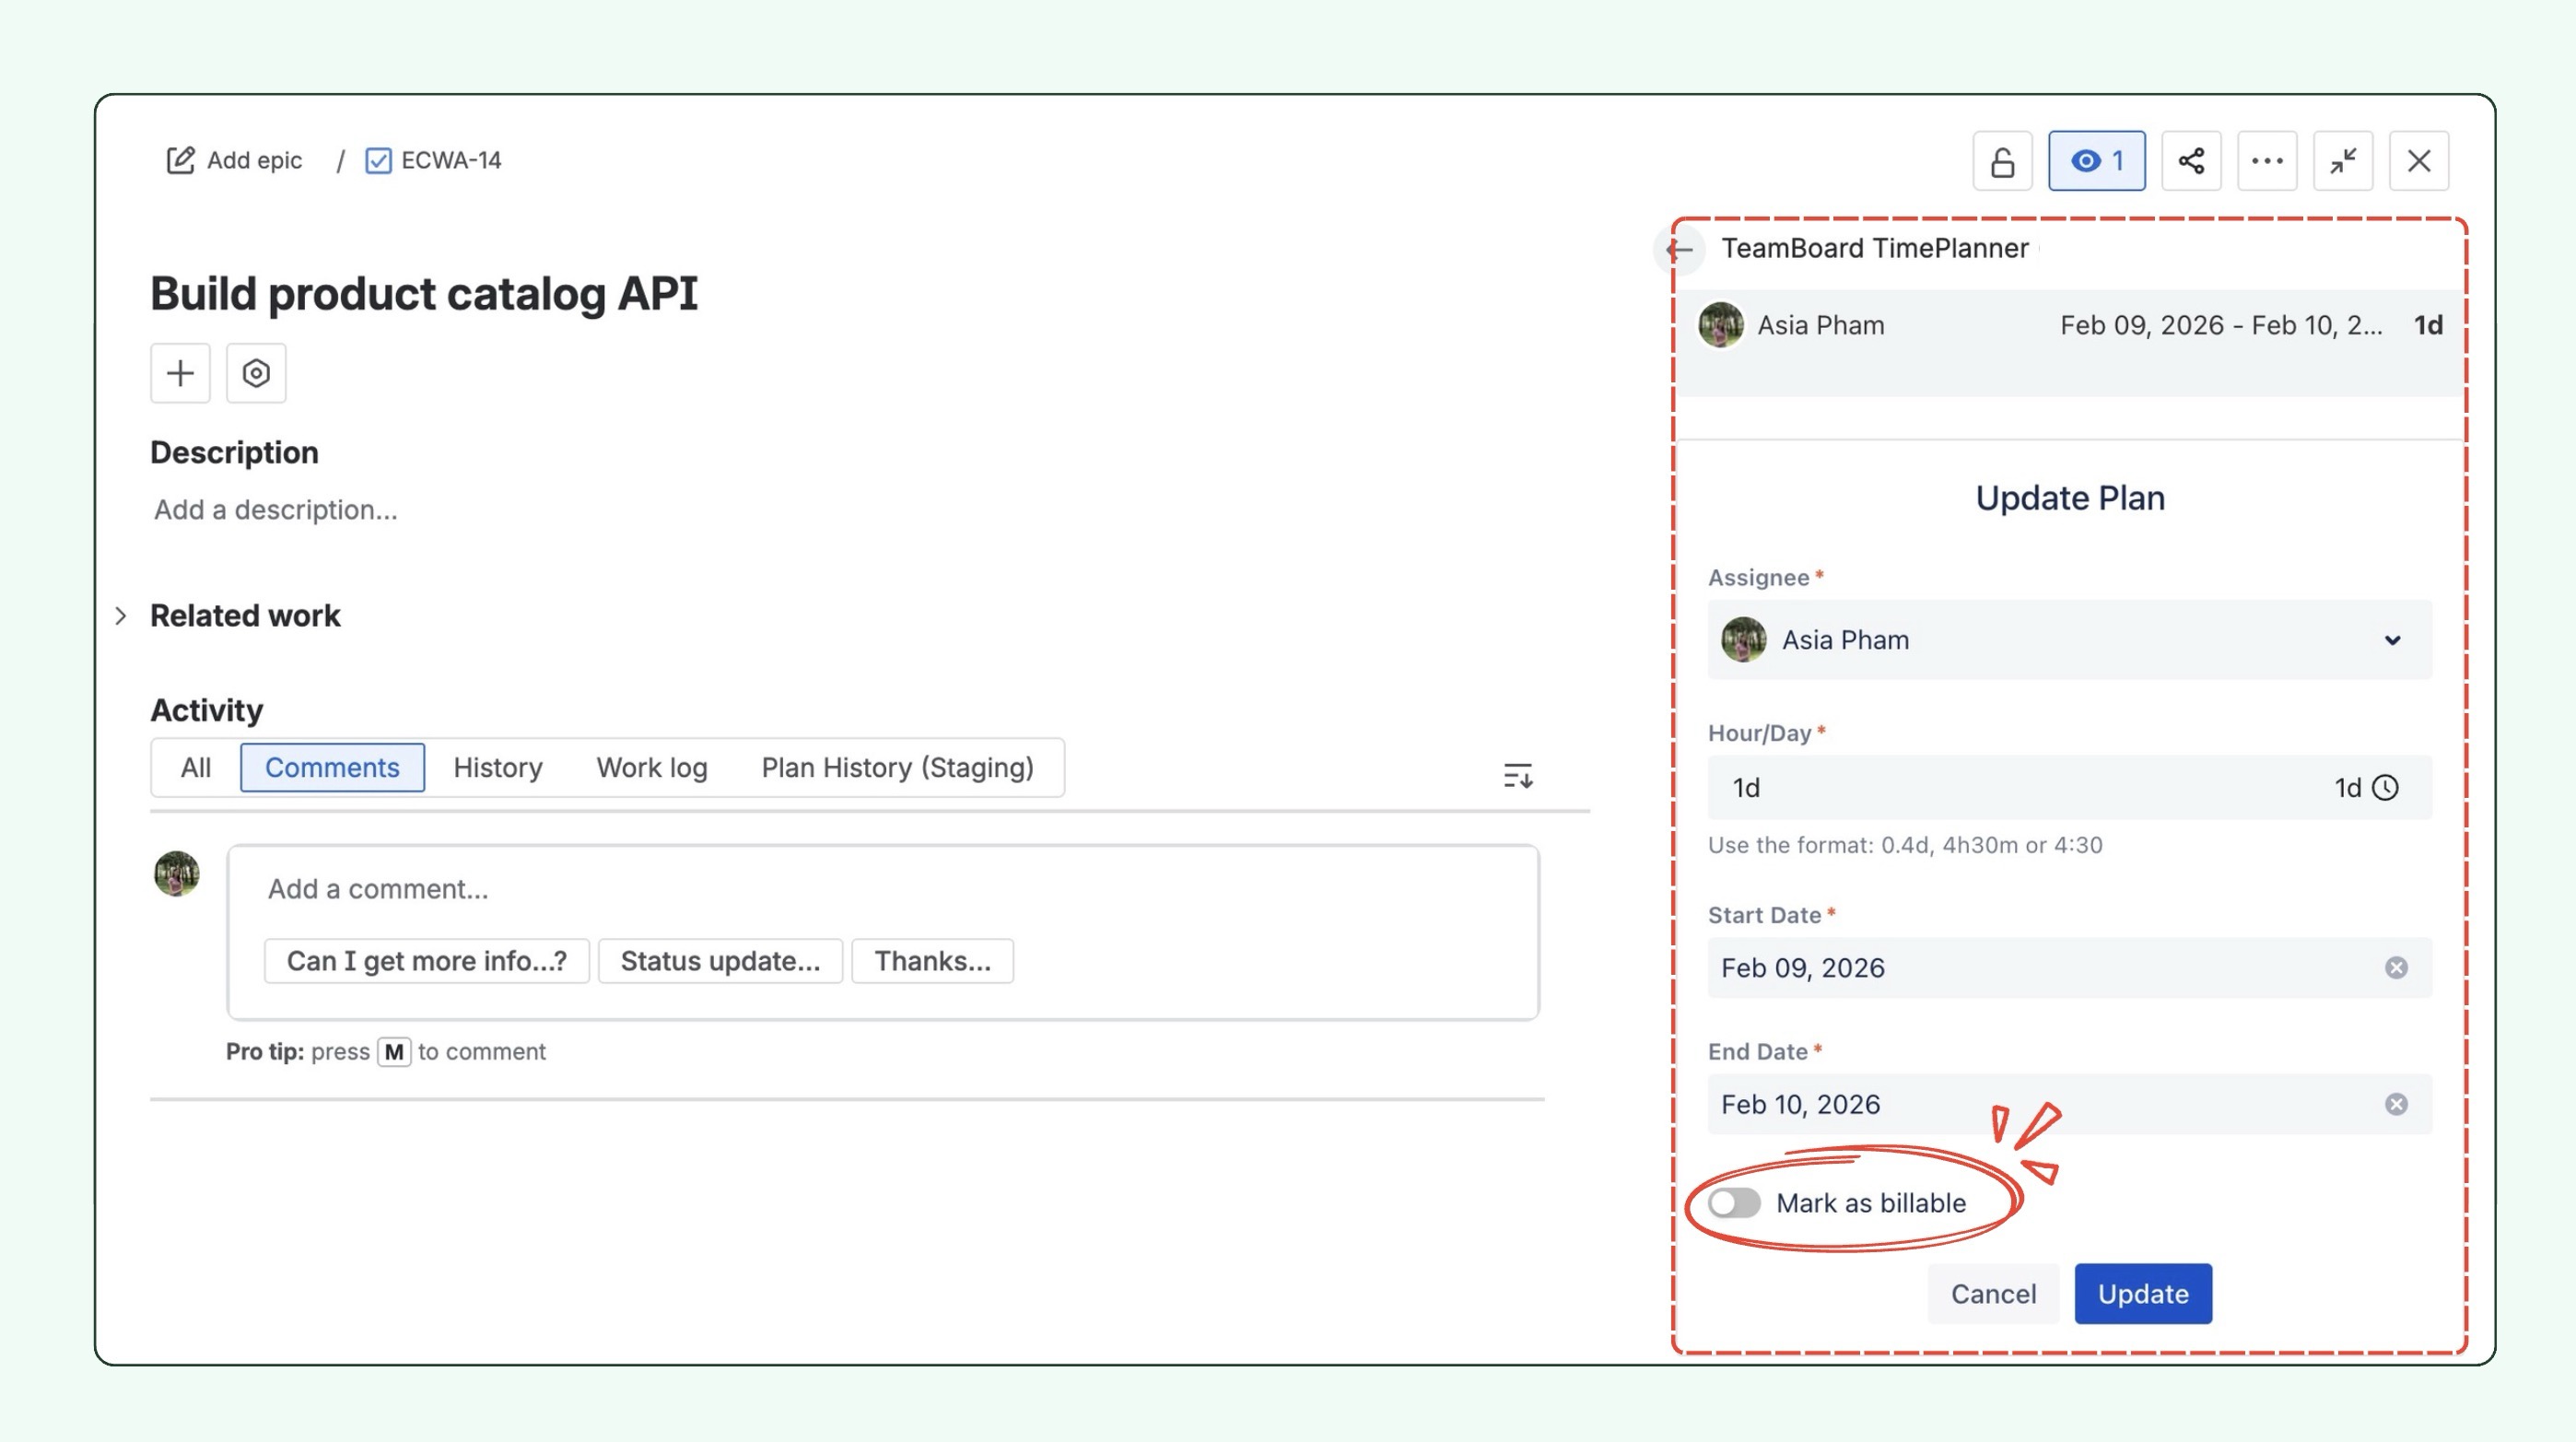Screen dimensions: 2576x1442
Task: Click back arrow beside TeamBoard TimePlanner
Action: point(1679,249)
